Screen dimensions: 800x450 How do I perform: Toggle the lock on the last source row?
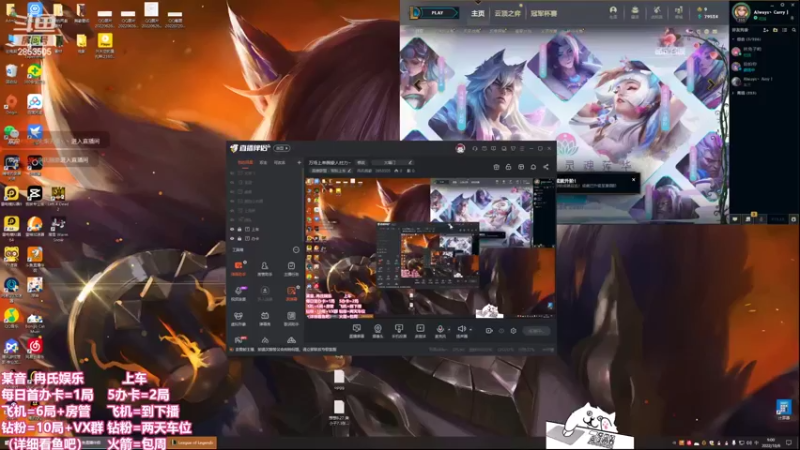(239, 238)
